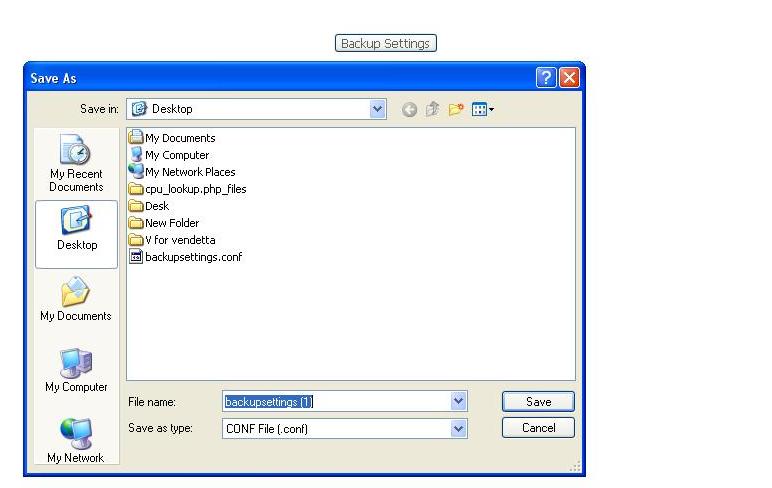The image size is (772, 488).
Task: Open My Documents in places sidebar
Action: [x=76, y=299]
